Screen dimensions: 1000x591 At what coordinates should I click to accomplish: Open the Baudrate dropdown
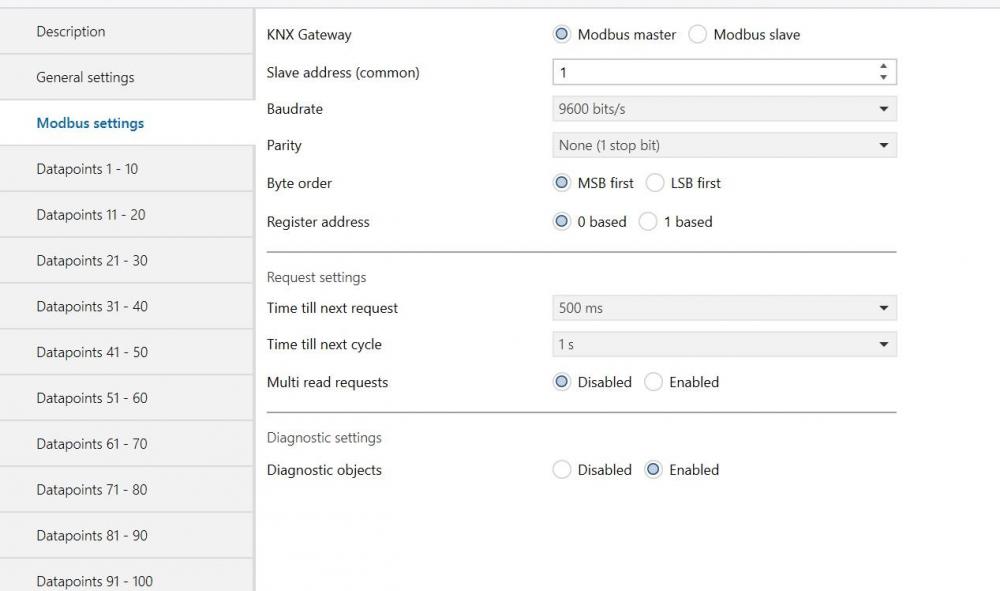pos(724,109)
